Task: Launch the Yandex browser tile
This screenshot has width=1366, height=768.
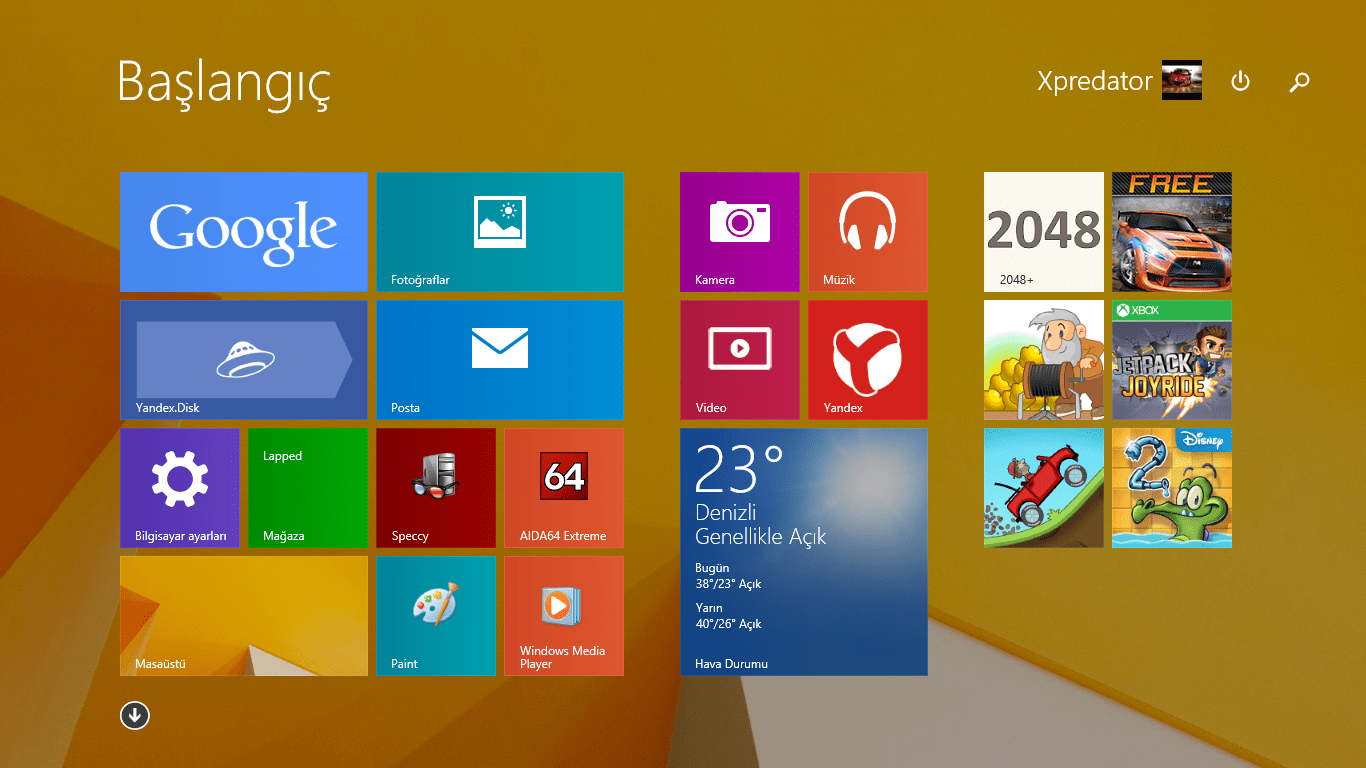Action: [868, 360]
